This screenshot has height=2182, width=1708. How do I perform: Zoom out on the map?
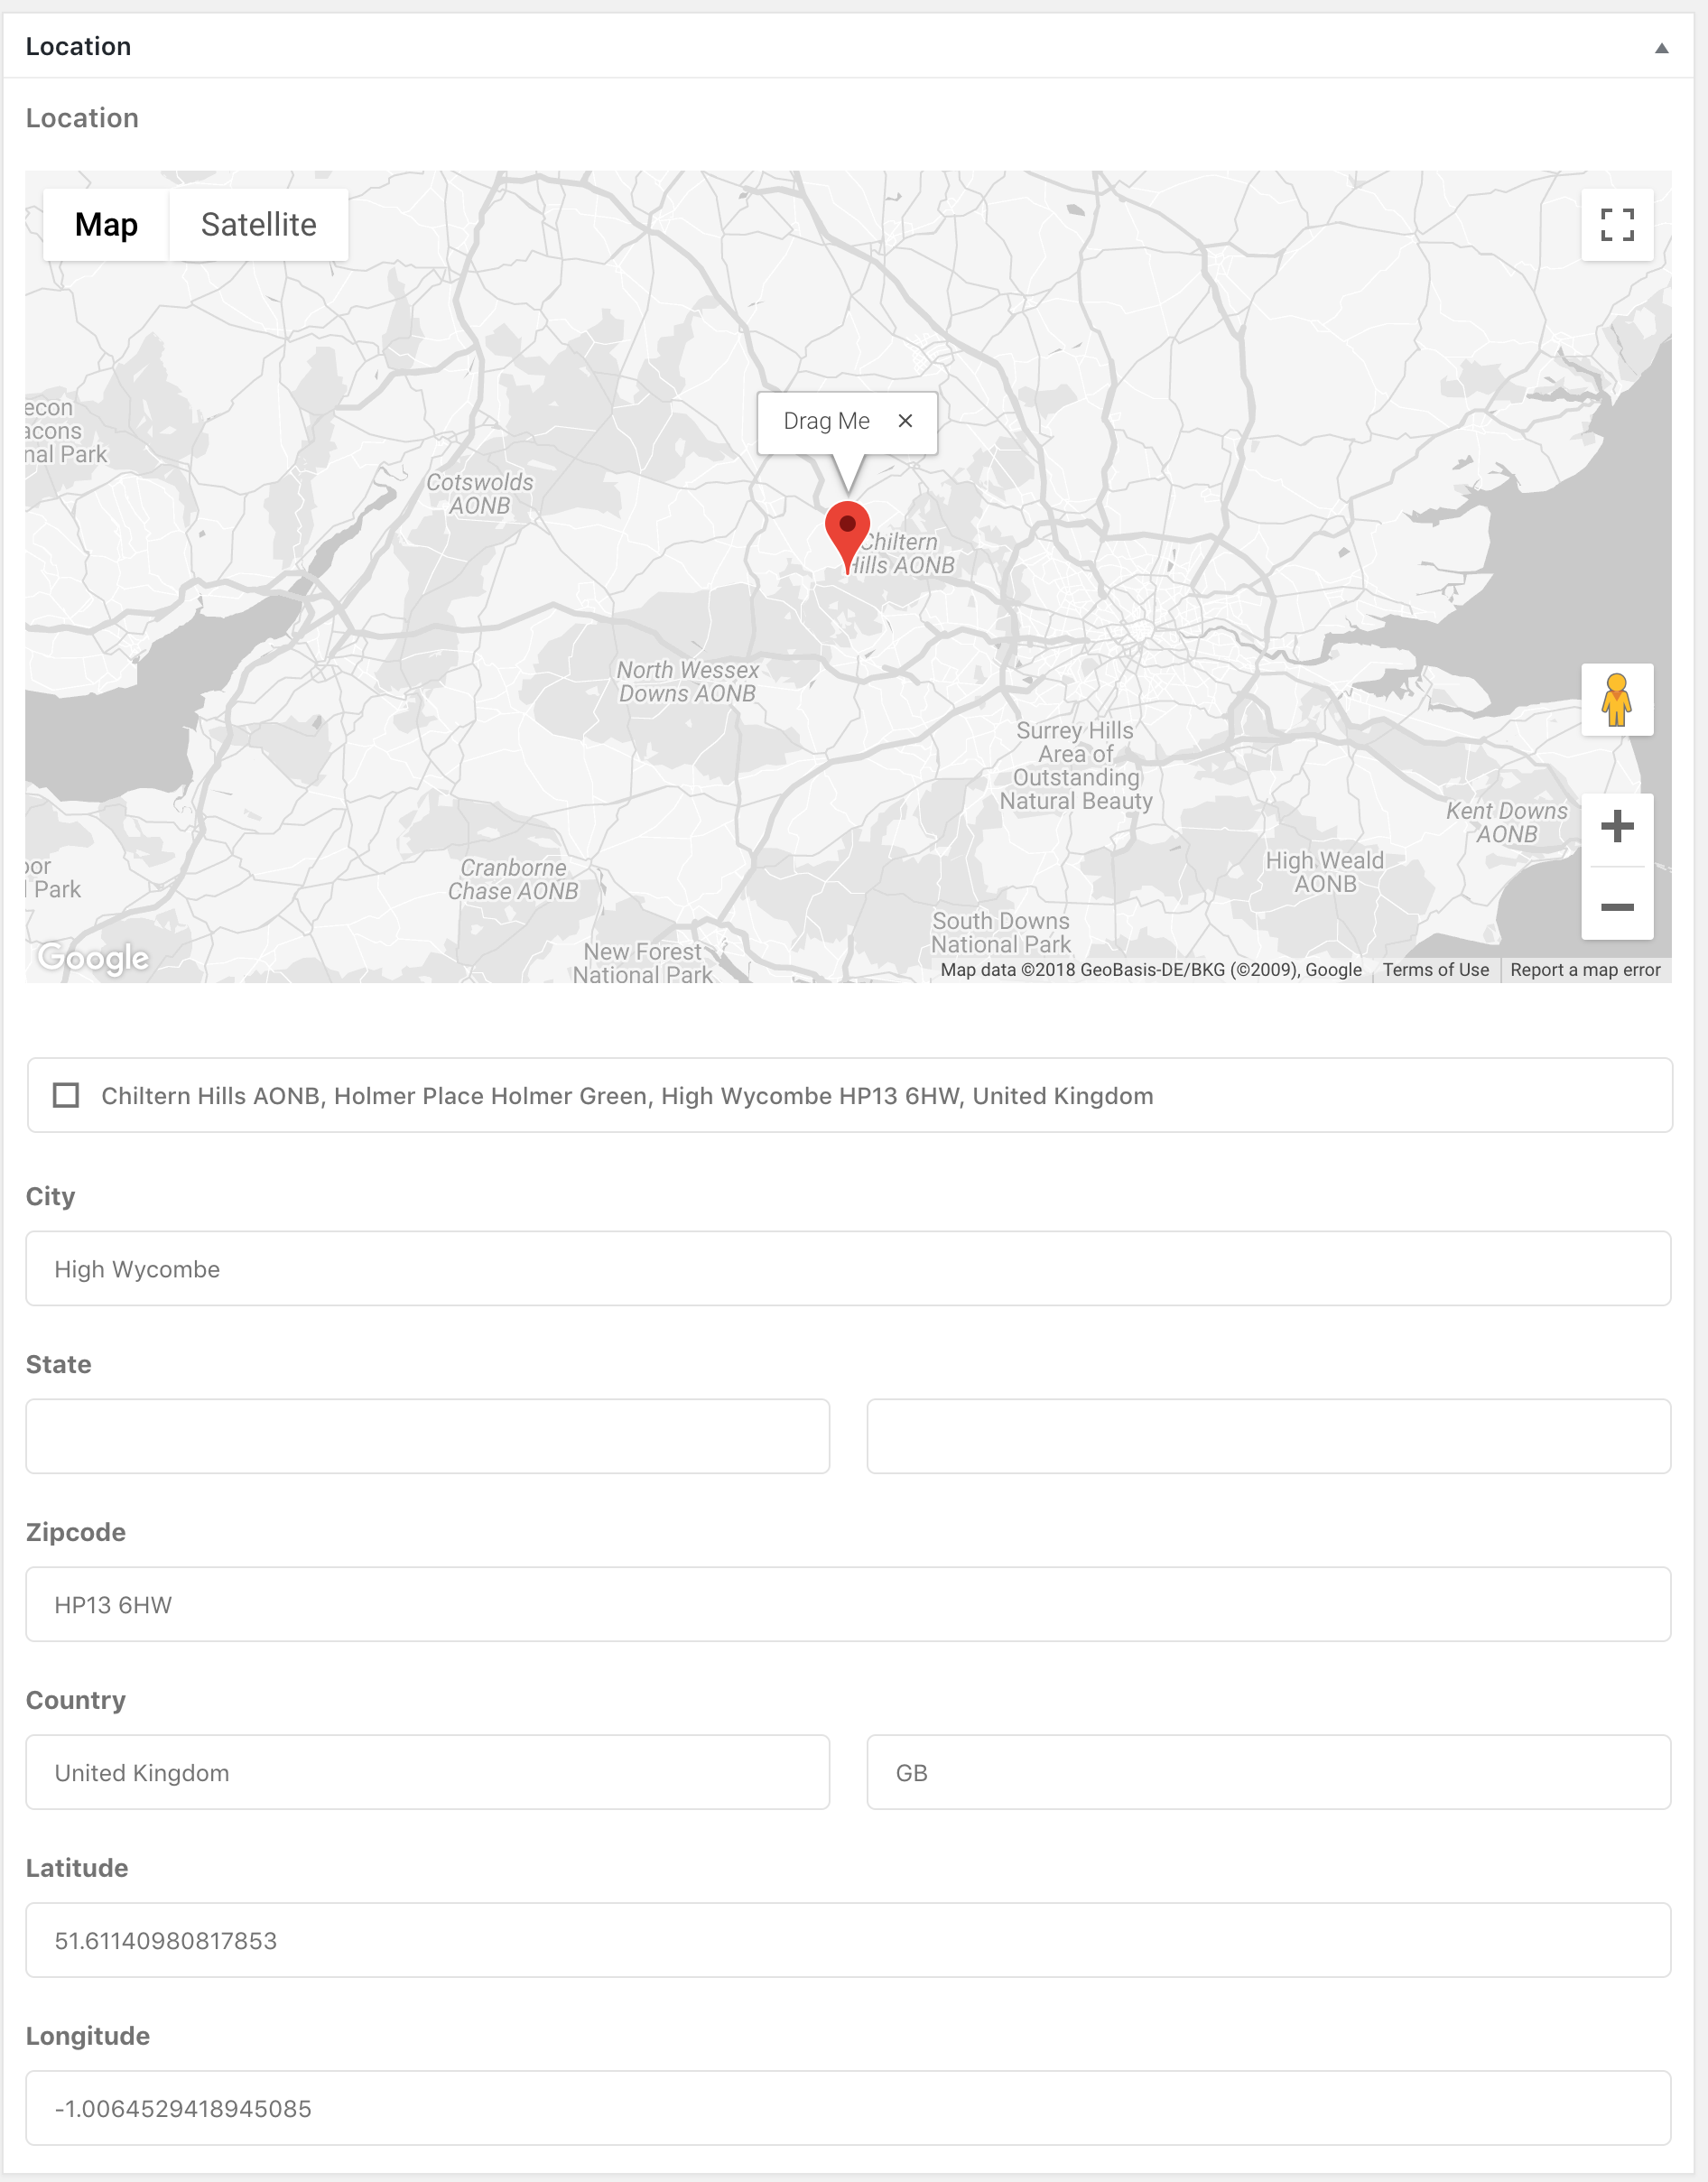coord(1616,906)
